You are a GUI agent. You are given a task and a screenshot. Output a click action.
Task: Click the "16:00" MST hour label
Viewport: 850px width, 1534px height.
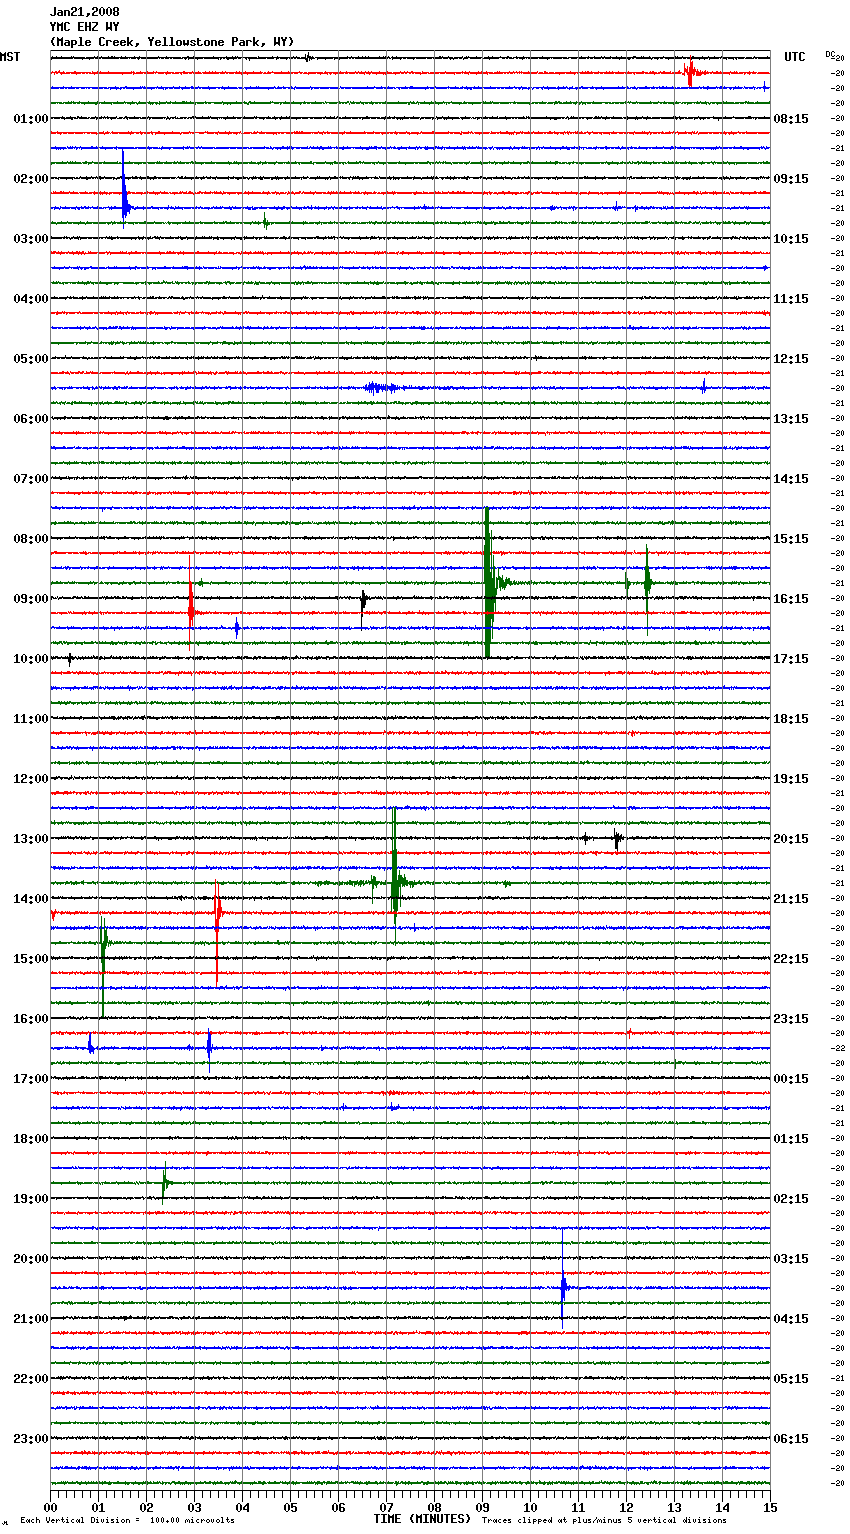click(x=31, y=1019)
